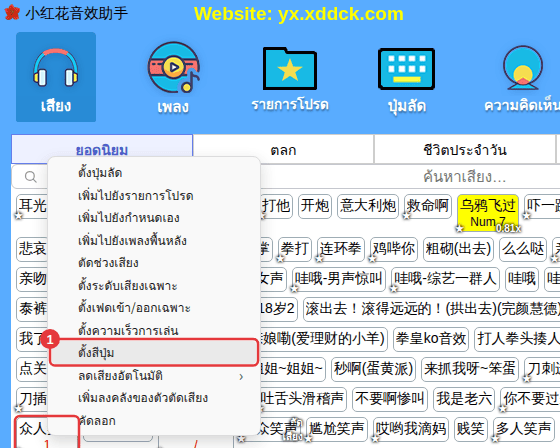Play the 我是老六 sound

(x=464, y=399)
